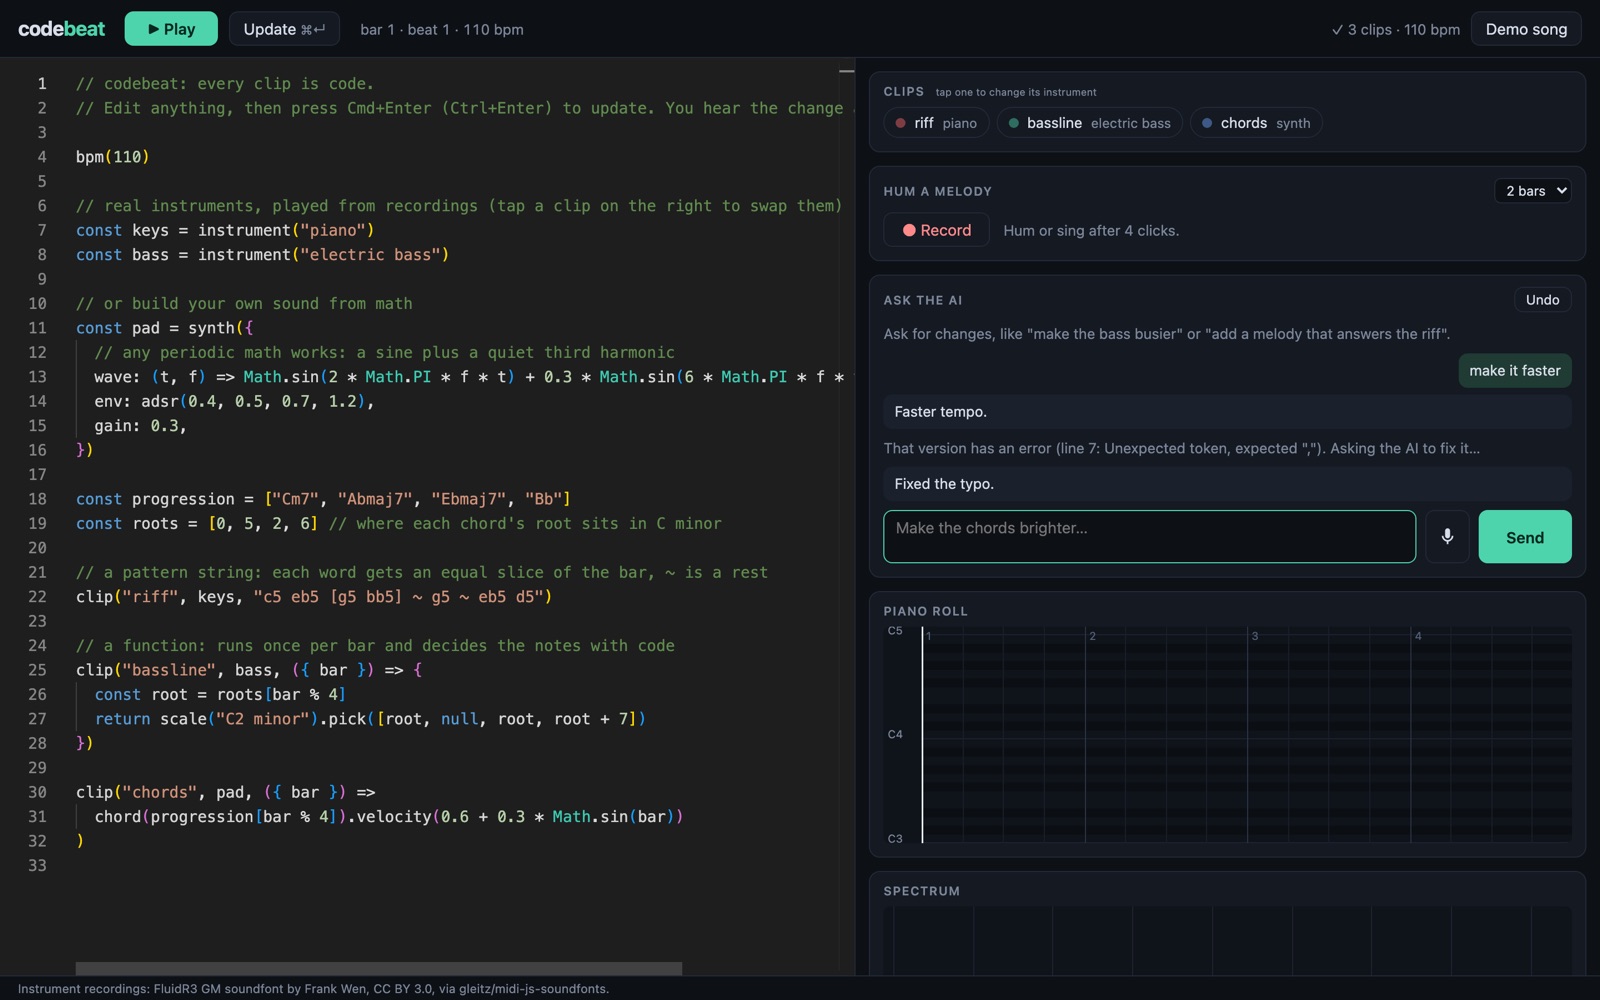The height and width of the screenshot is (1000, 1600).
Task: Click the 'const keys = instrument("piano")' line
Action: click(225, 230)
